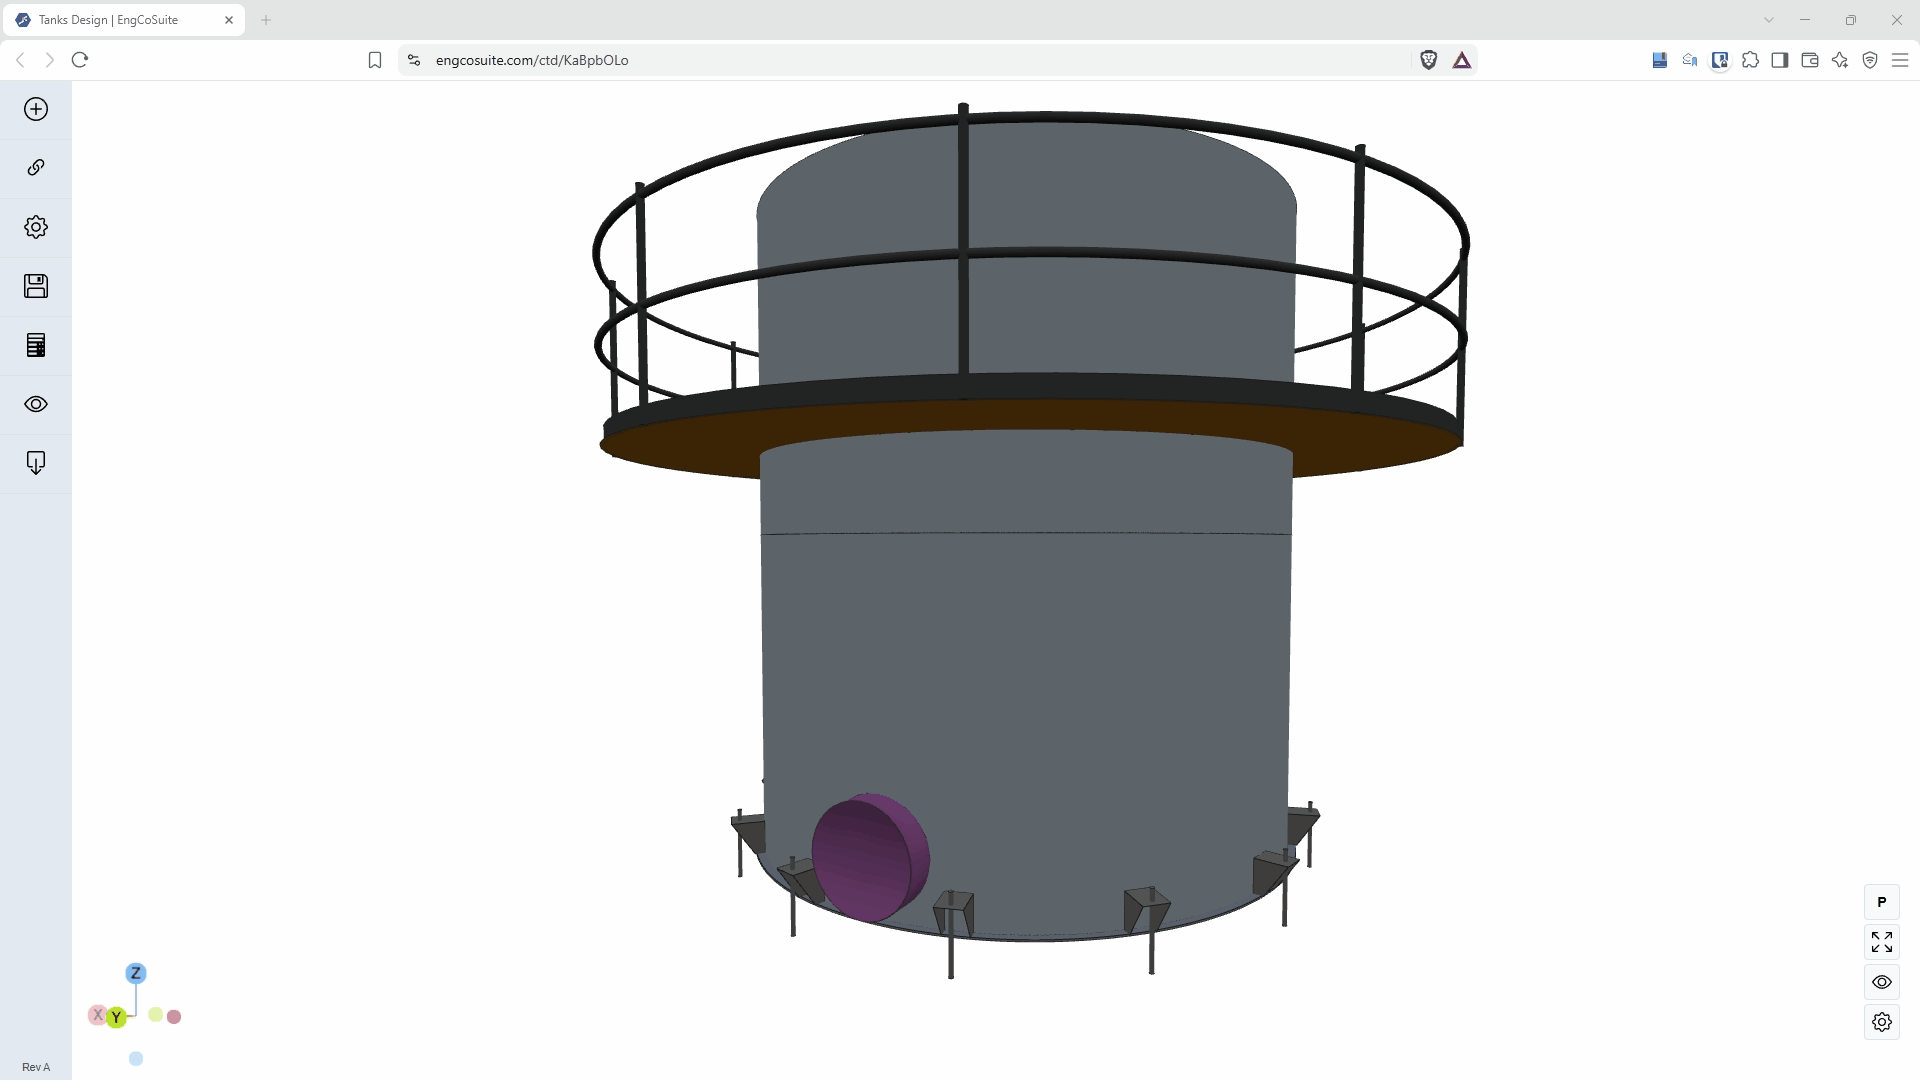
Task: Open the tab search dropdown chevron
Action: coord(1769,20)
